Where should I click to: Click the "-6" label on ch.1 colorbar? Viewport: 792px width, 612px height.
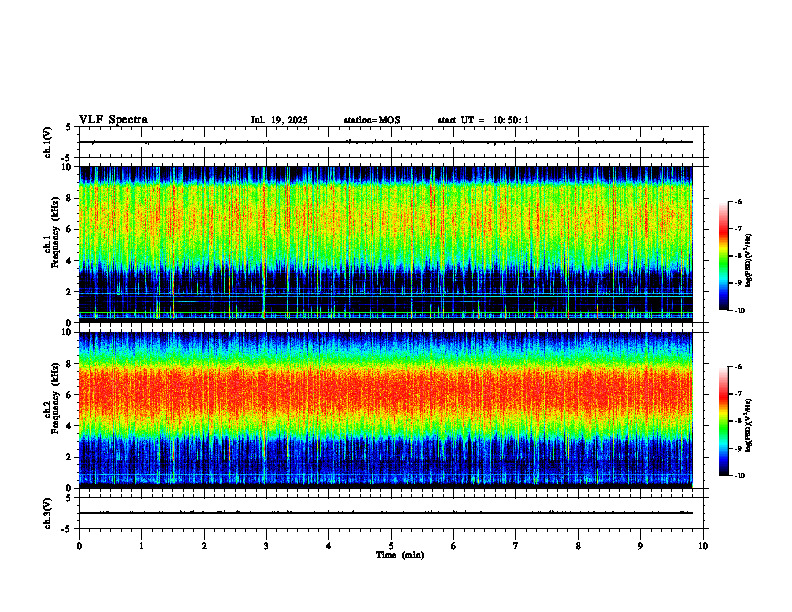click(x=737, y=201)
